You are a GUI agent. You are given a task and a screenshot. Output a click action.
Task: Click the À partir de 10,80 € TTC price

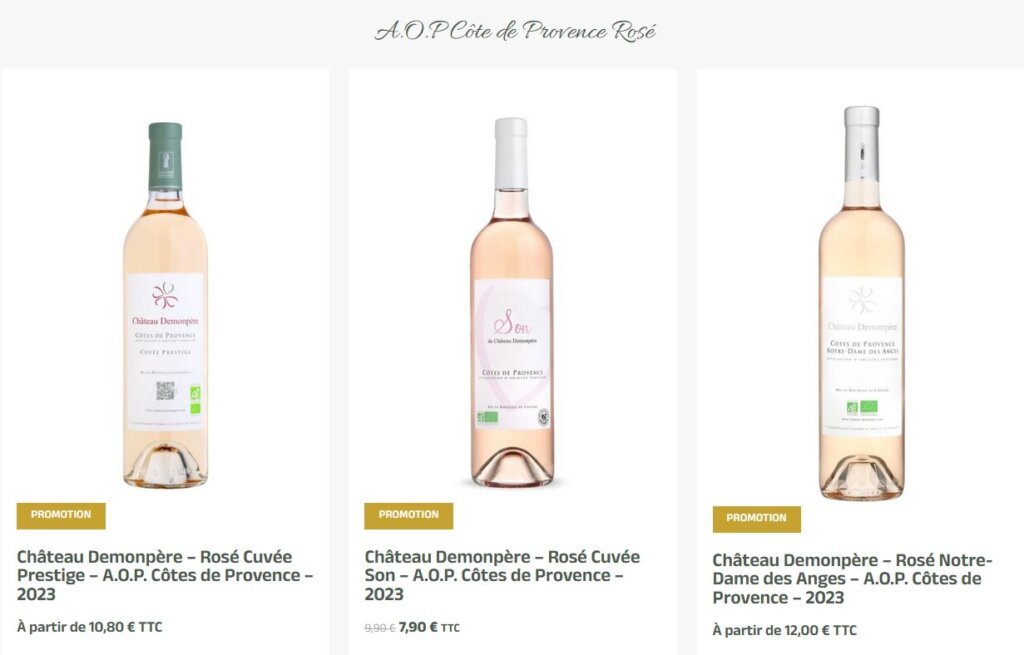(89, 627)
